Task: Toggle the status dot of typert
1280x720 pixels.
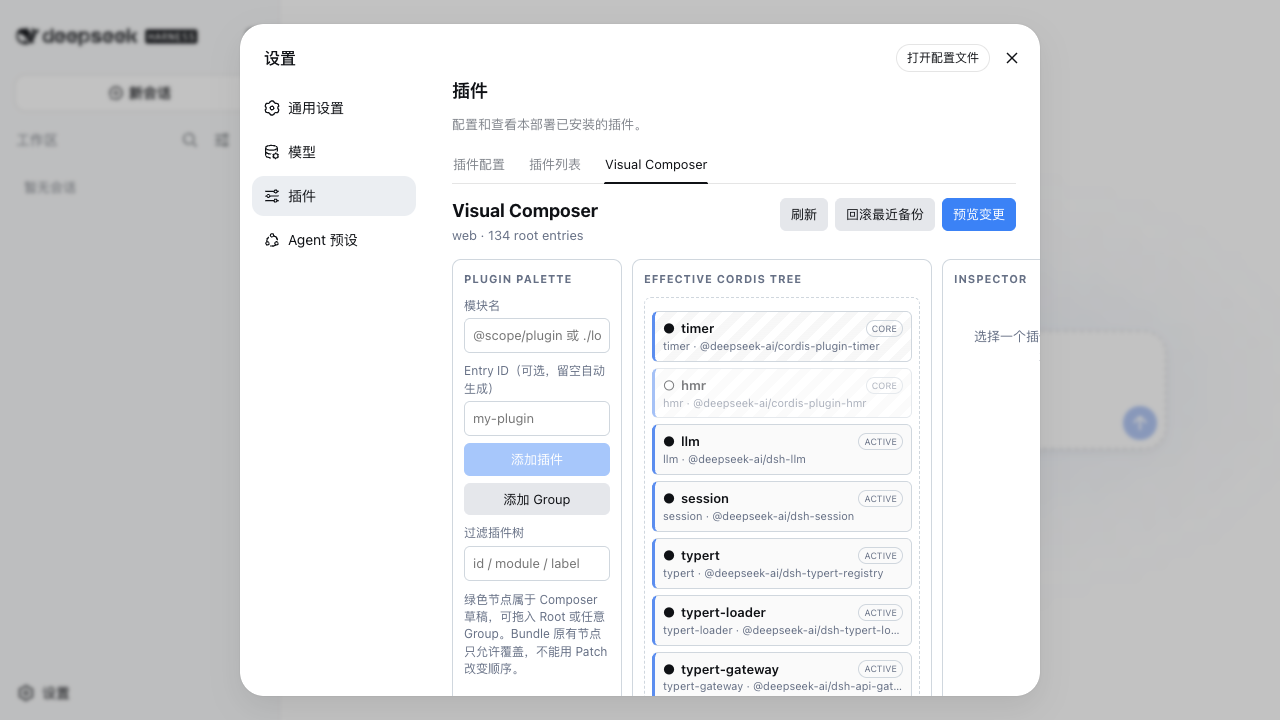Action: (x=669, y=555)
